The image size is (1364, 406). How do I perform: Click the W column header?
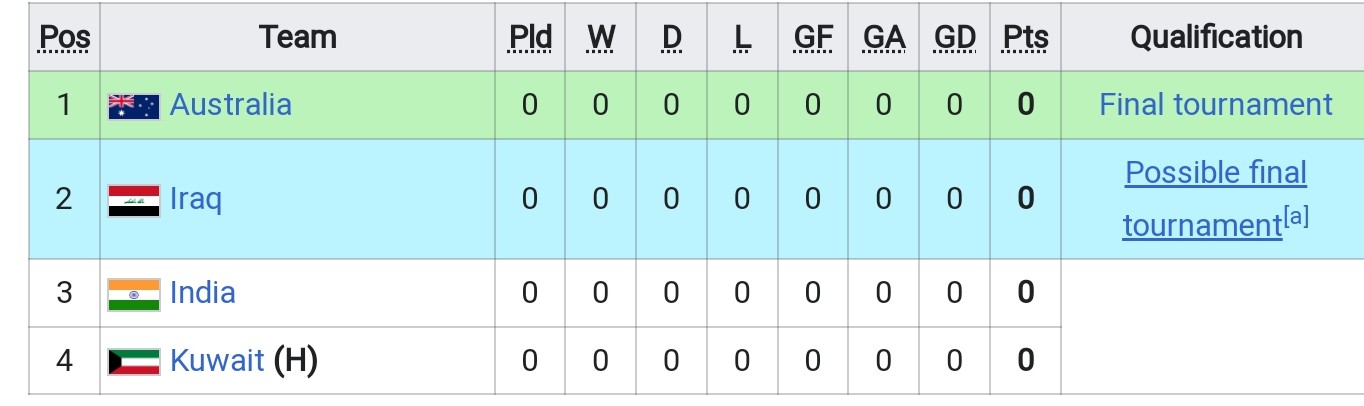[601, 38]
